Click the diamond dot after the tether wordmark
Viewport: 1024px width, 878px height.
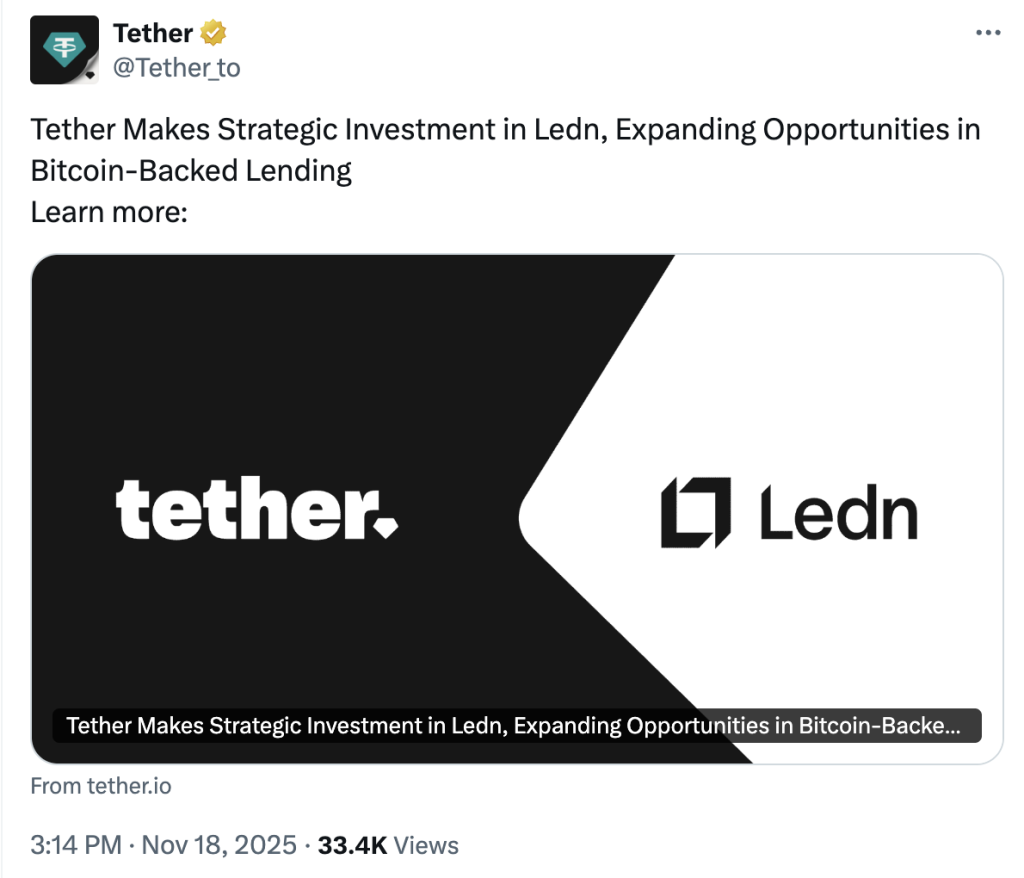coord(386,525)
